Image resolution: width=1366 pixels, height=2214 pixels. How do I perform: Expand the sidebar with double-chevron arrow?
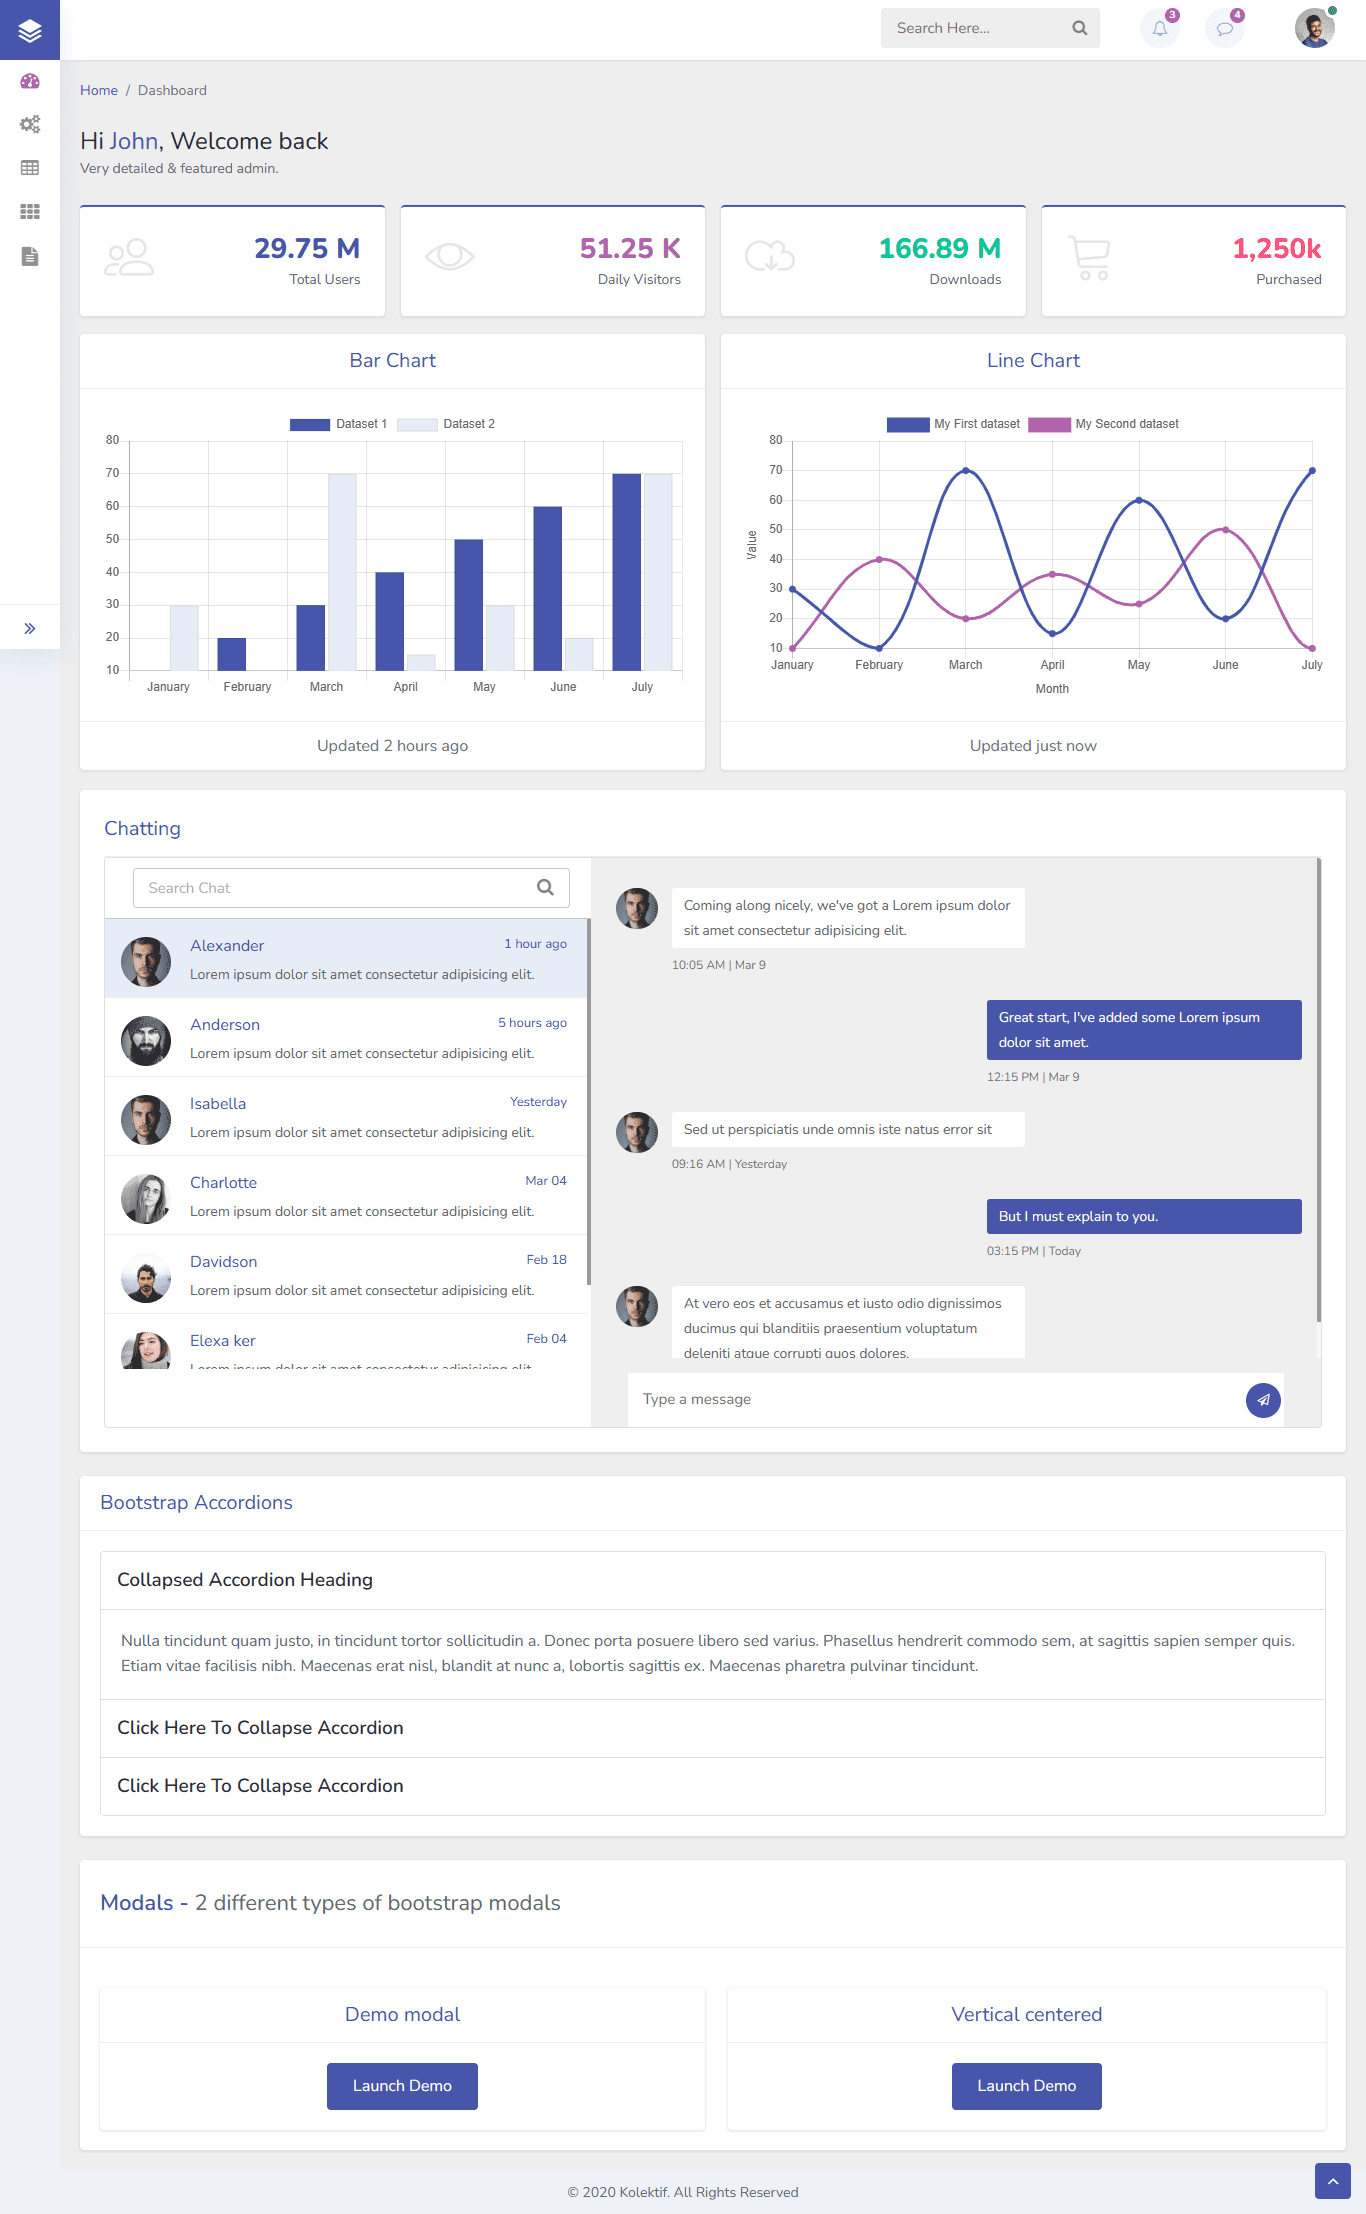pos(30,628)
